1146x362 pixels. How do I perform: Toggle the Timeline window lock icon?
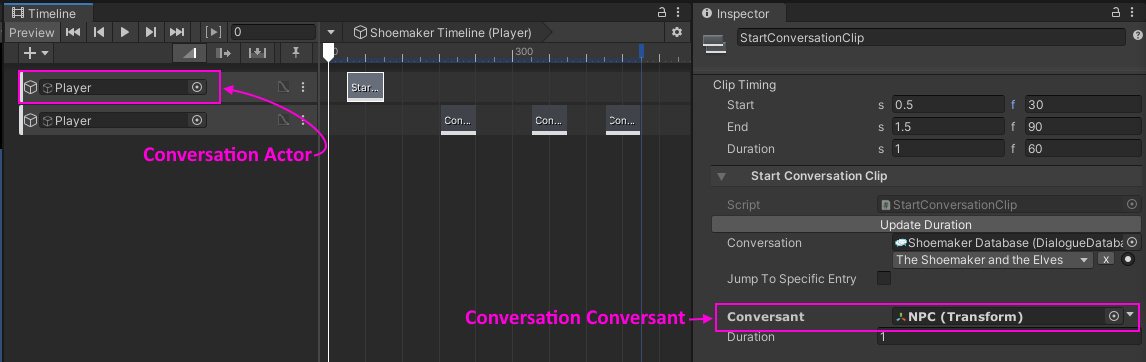[x=661, y=12]
